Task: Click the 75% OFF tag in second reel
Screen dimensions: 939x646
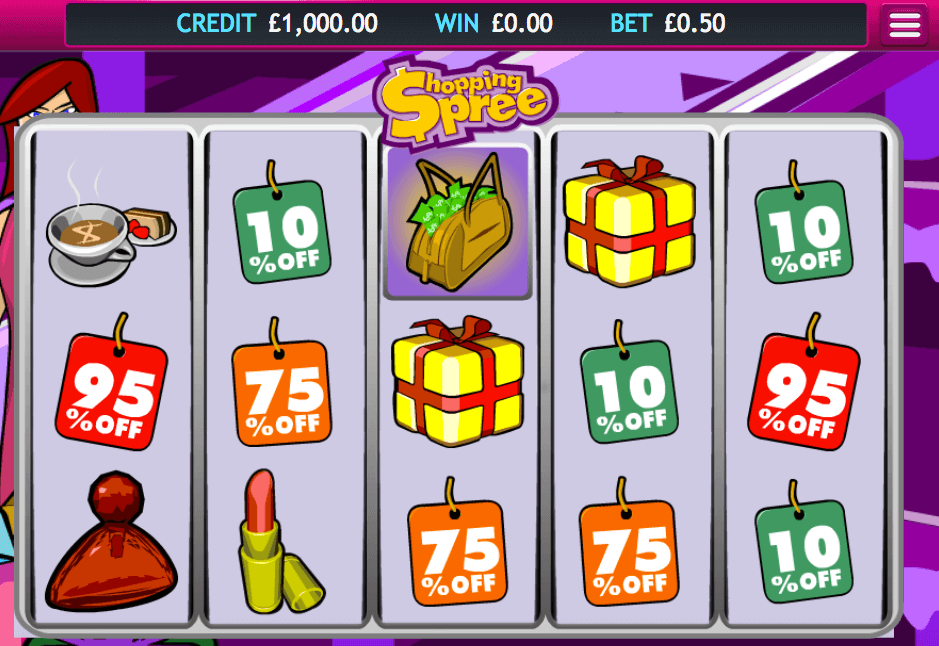Action: pos(281,382)
